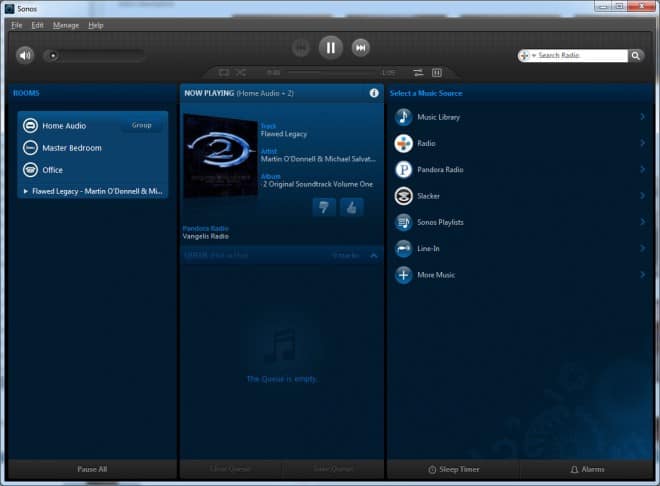The width and height of the screenshot is (660, 486).
Task: Click the thumbs down button
Action: (x=324, y=207)
